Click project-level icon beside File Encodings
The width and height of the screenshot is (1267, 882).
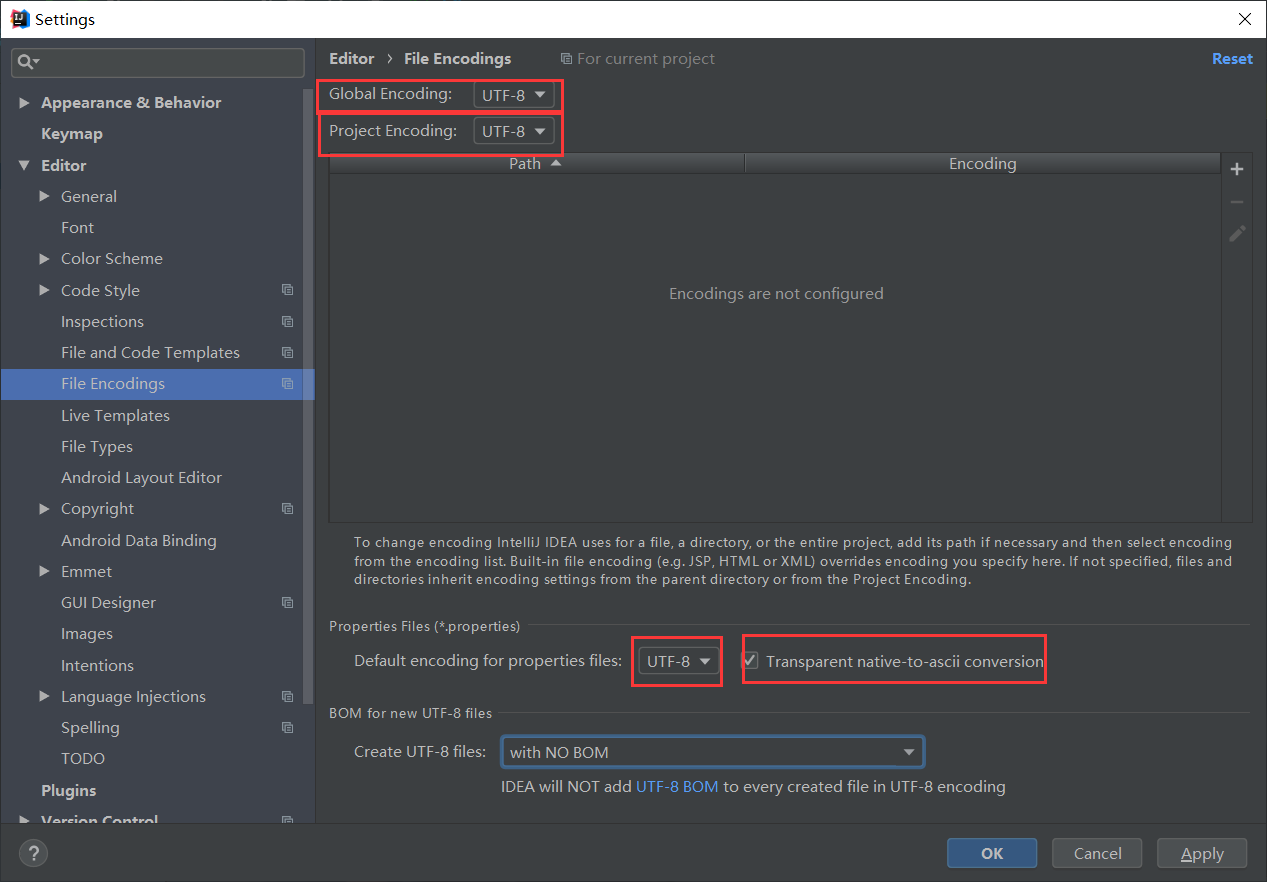click(288, 384)
